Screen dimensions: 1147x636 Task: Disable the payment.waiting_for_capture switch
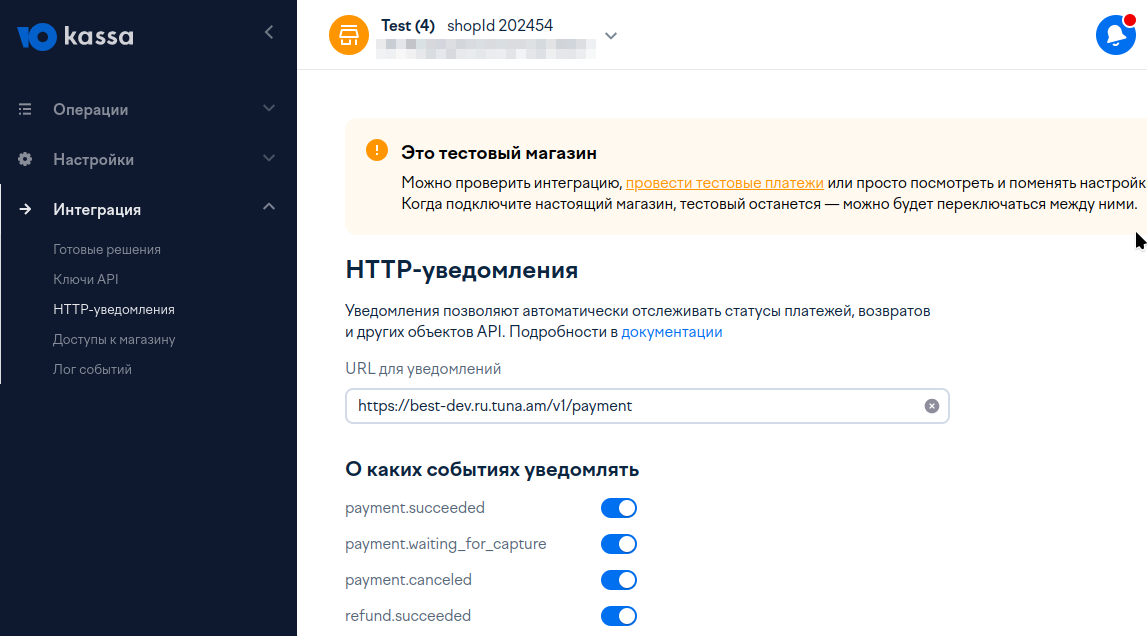click(x=618, y=544)
